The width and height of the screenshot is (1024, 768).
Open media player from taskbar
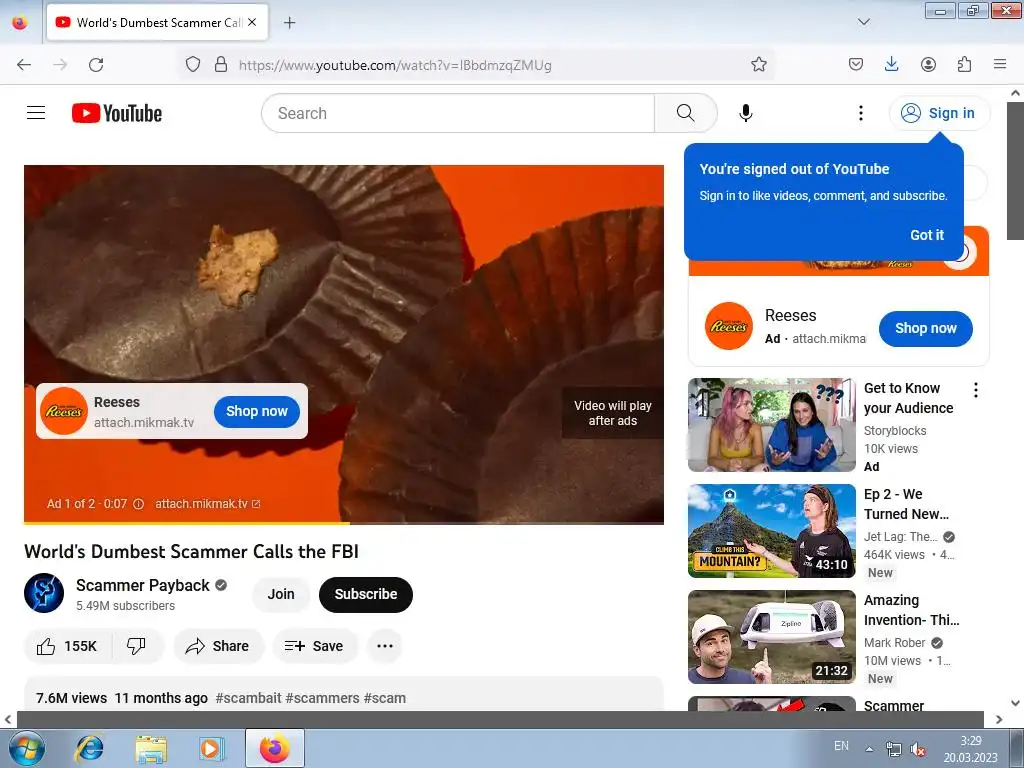[210, 748]
